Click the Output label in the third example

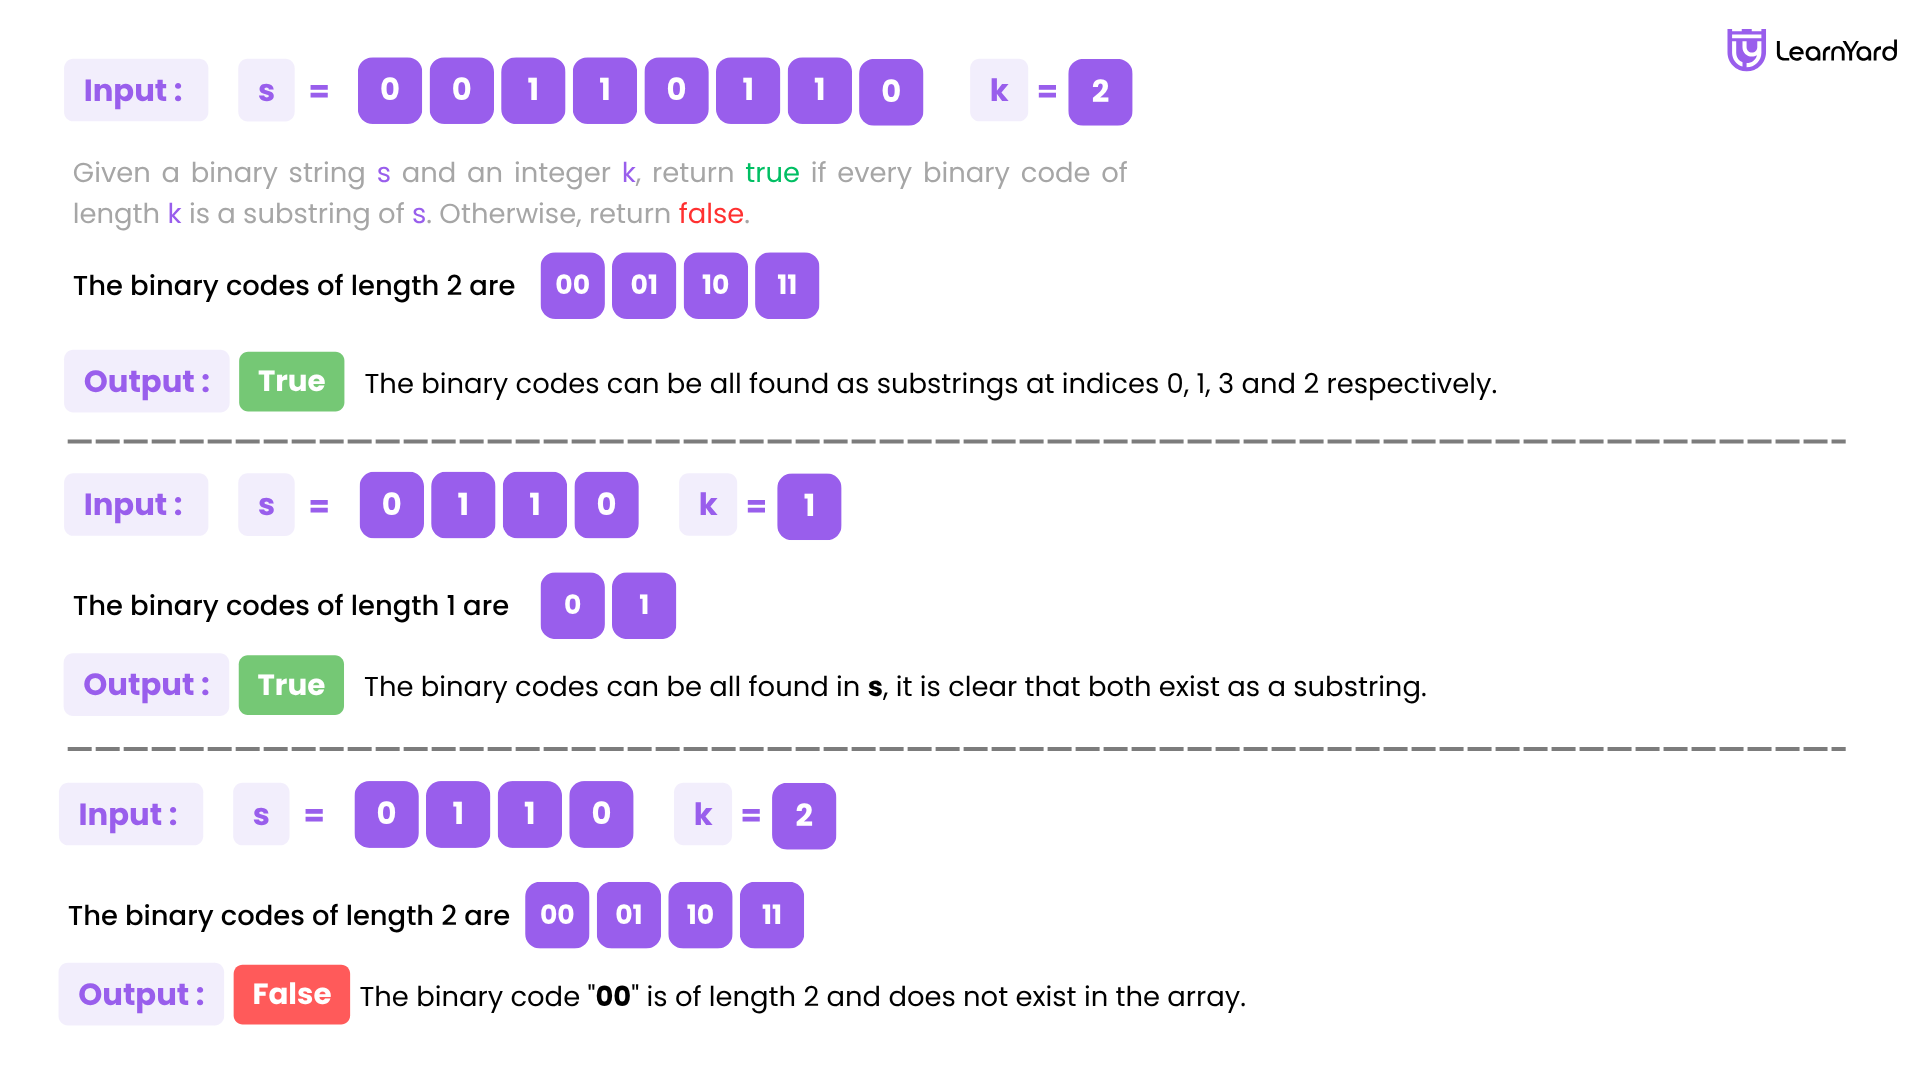(x=141, y=994)
